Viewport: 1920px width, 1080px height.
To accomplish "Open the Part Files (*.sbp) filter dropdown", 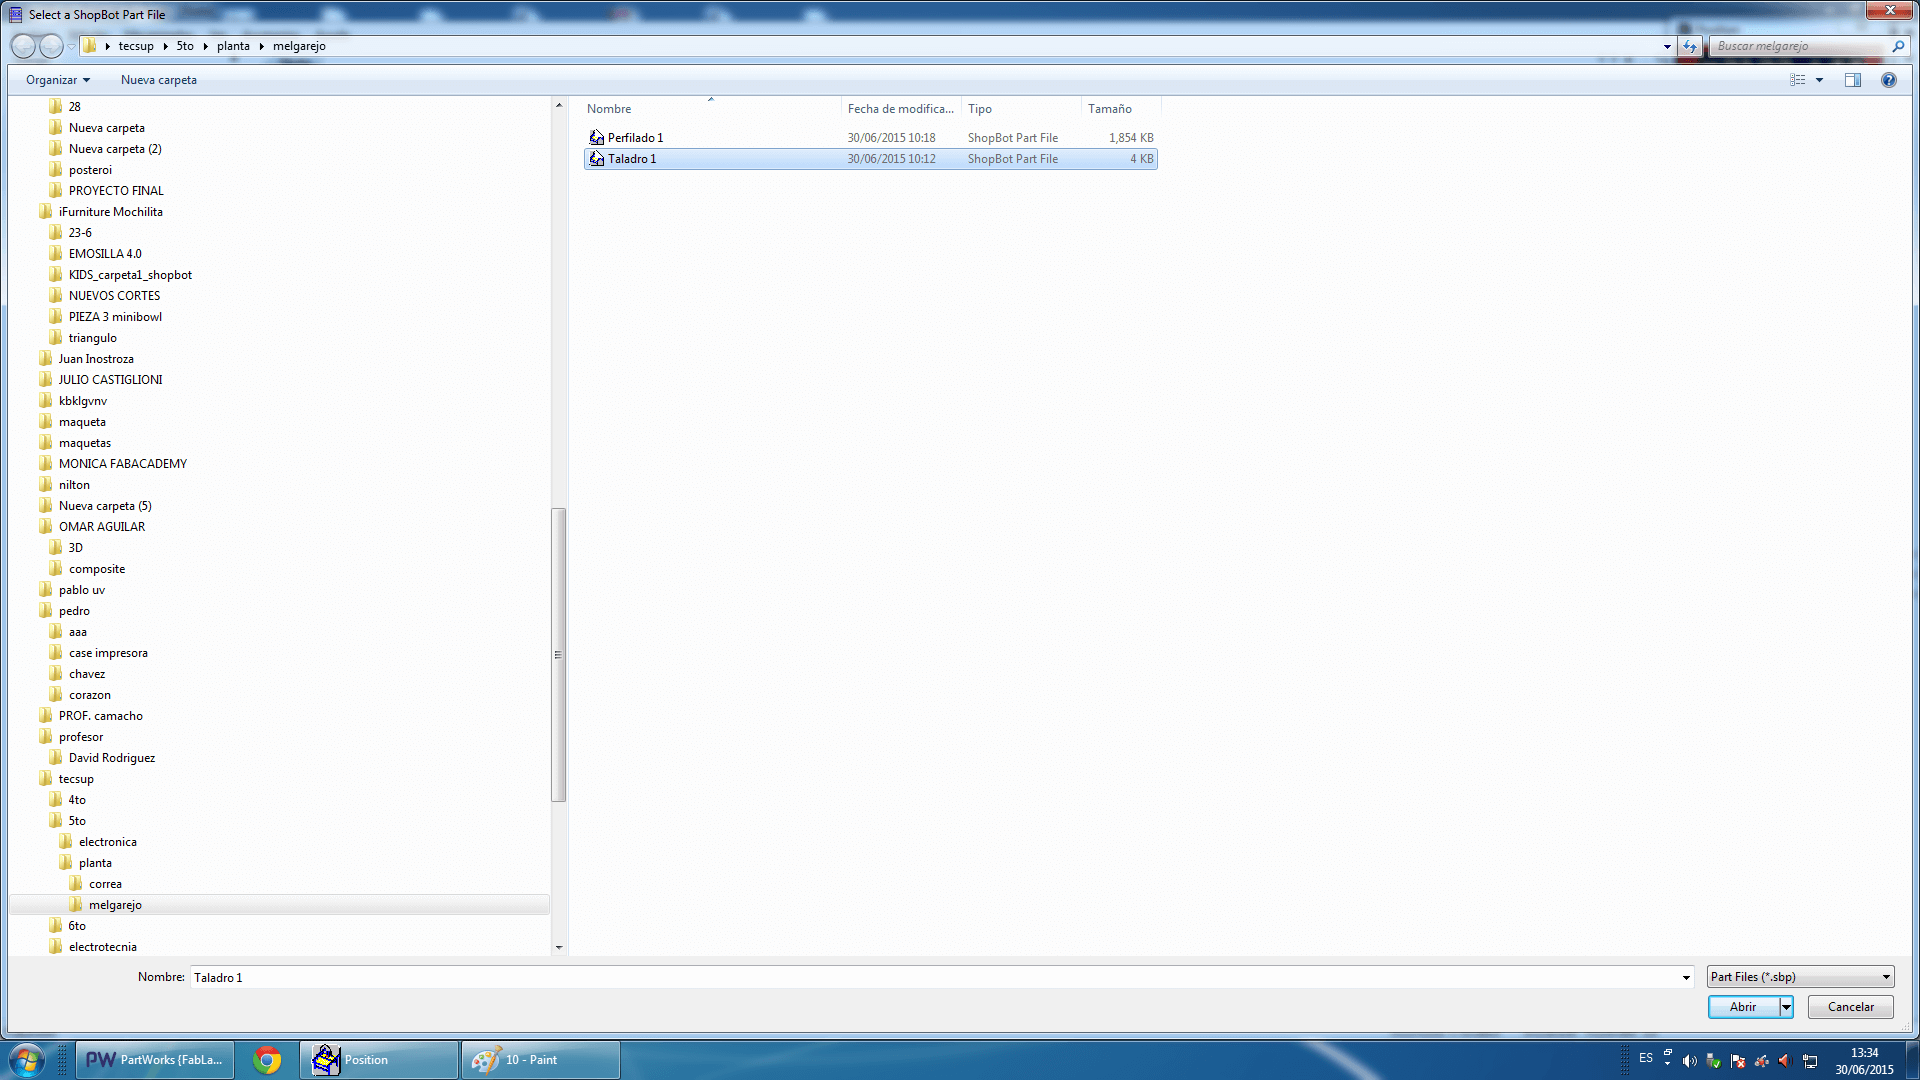I will point(1800,977).
